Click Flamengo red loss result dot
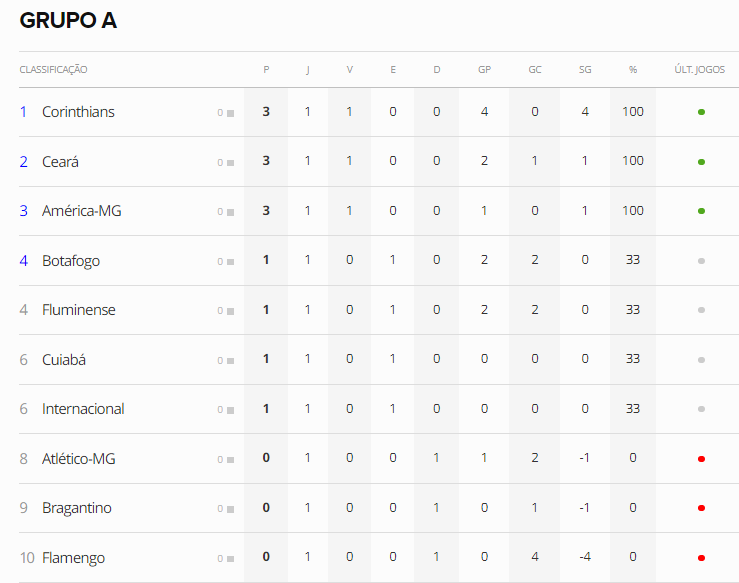 (701, 558)
